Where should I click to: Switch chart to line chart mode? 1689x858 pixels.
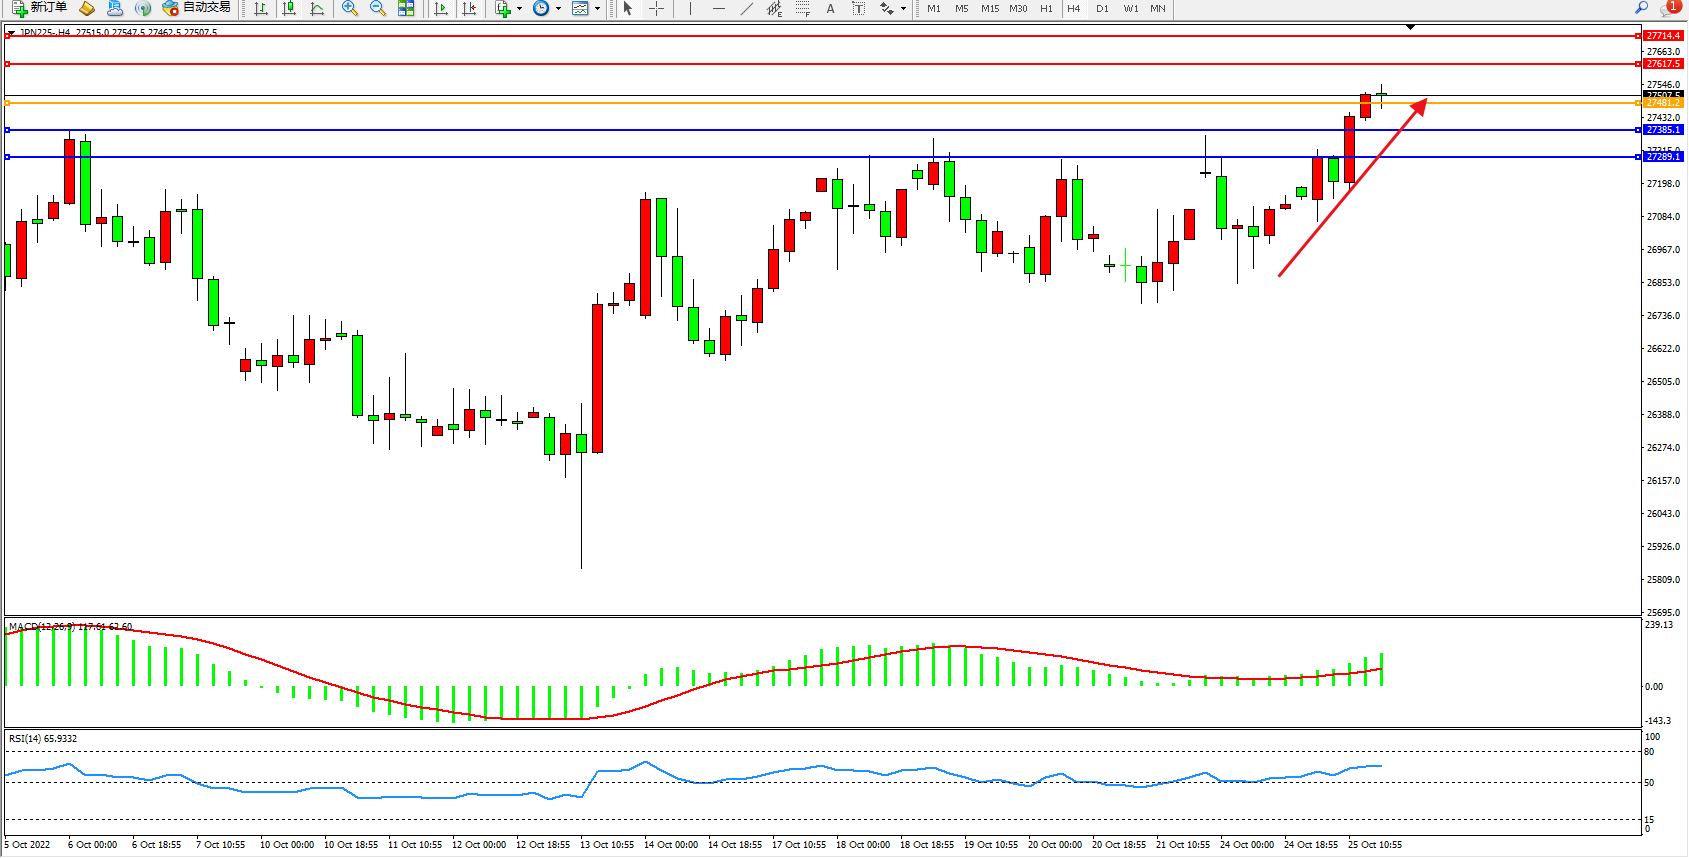[317, 8]
